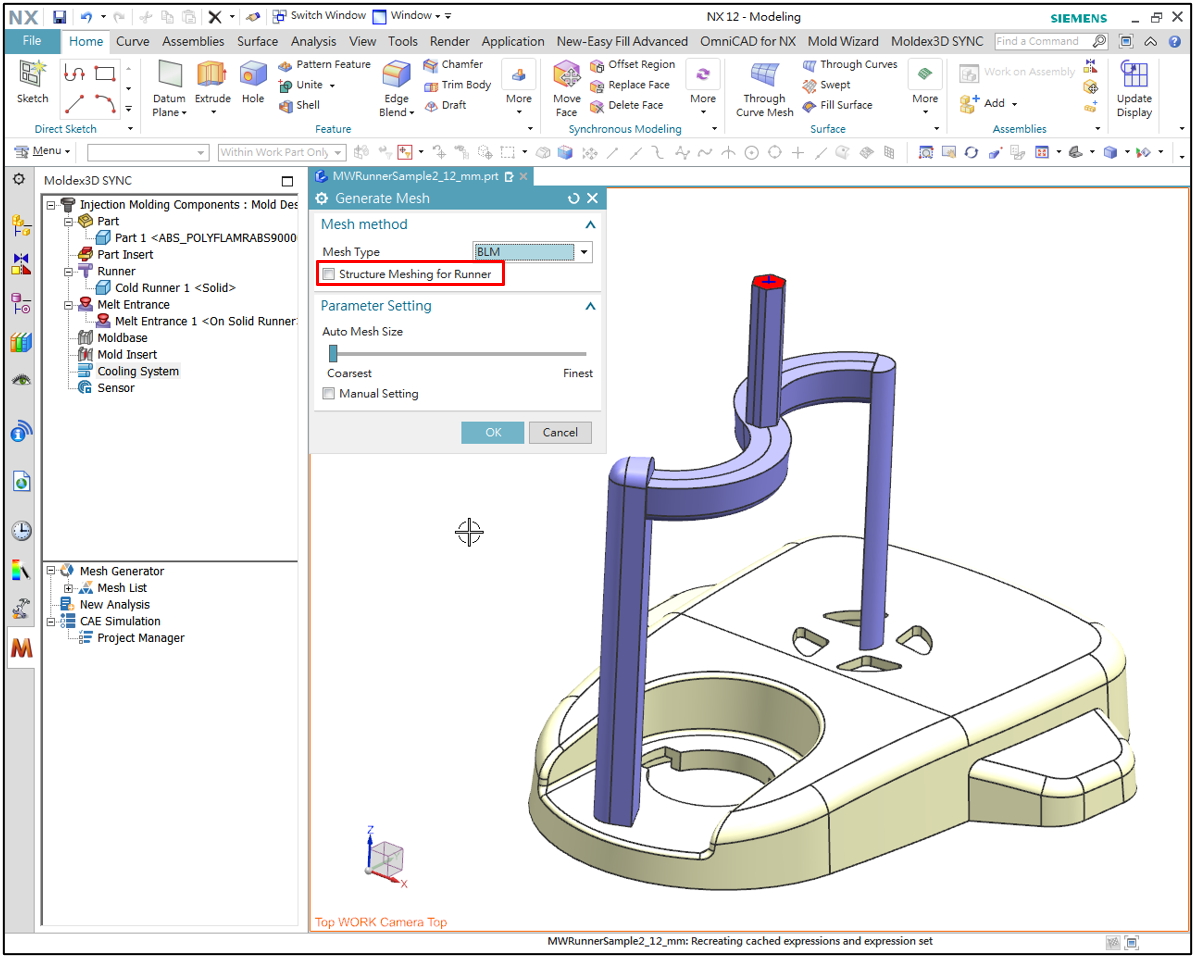This screenshot has height=958, width=1194.
Task: Click Through Curves command
Action: (x=850, y=65)
